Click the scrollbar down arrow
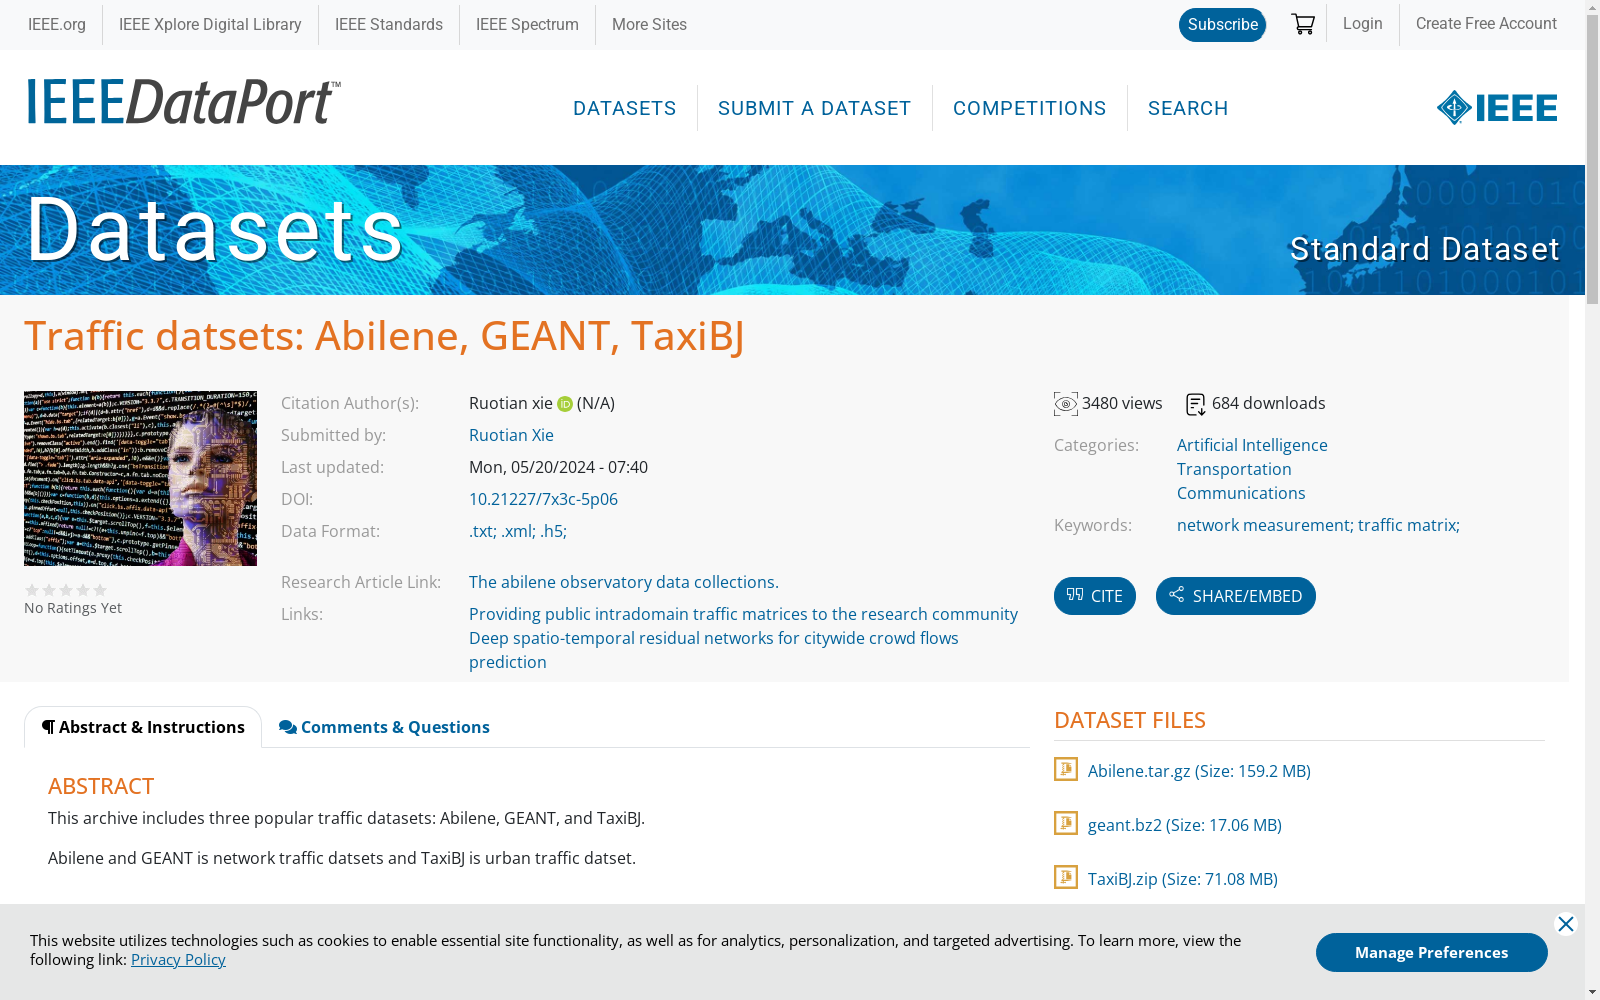Viewport: 1600px width, 1000px height. click(x=1592, y=992)
